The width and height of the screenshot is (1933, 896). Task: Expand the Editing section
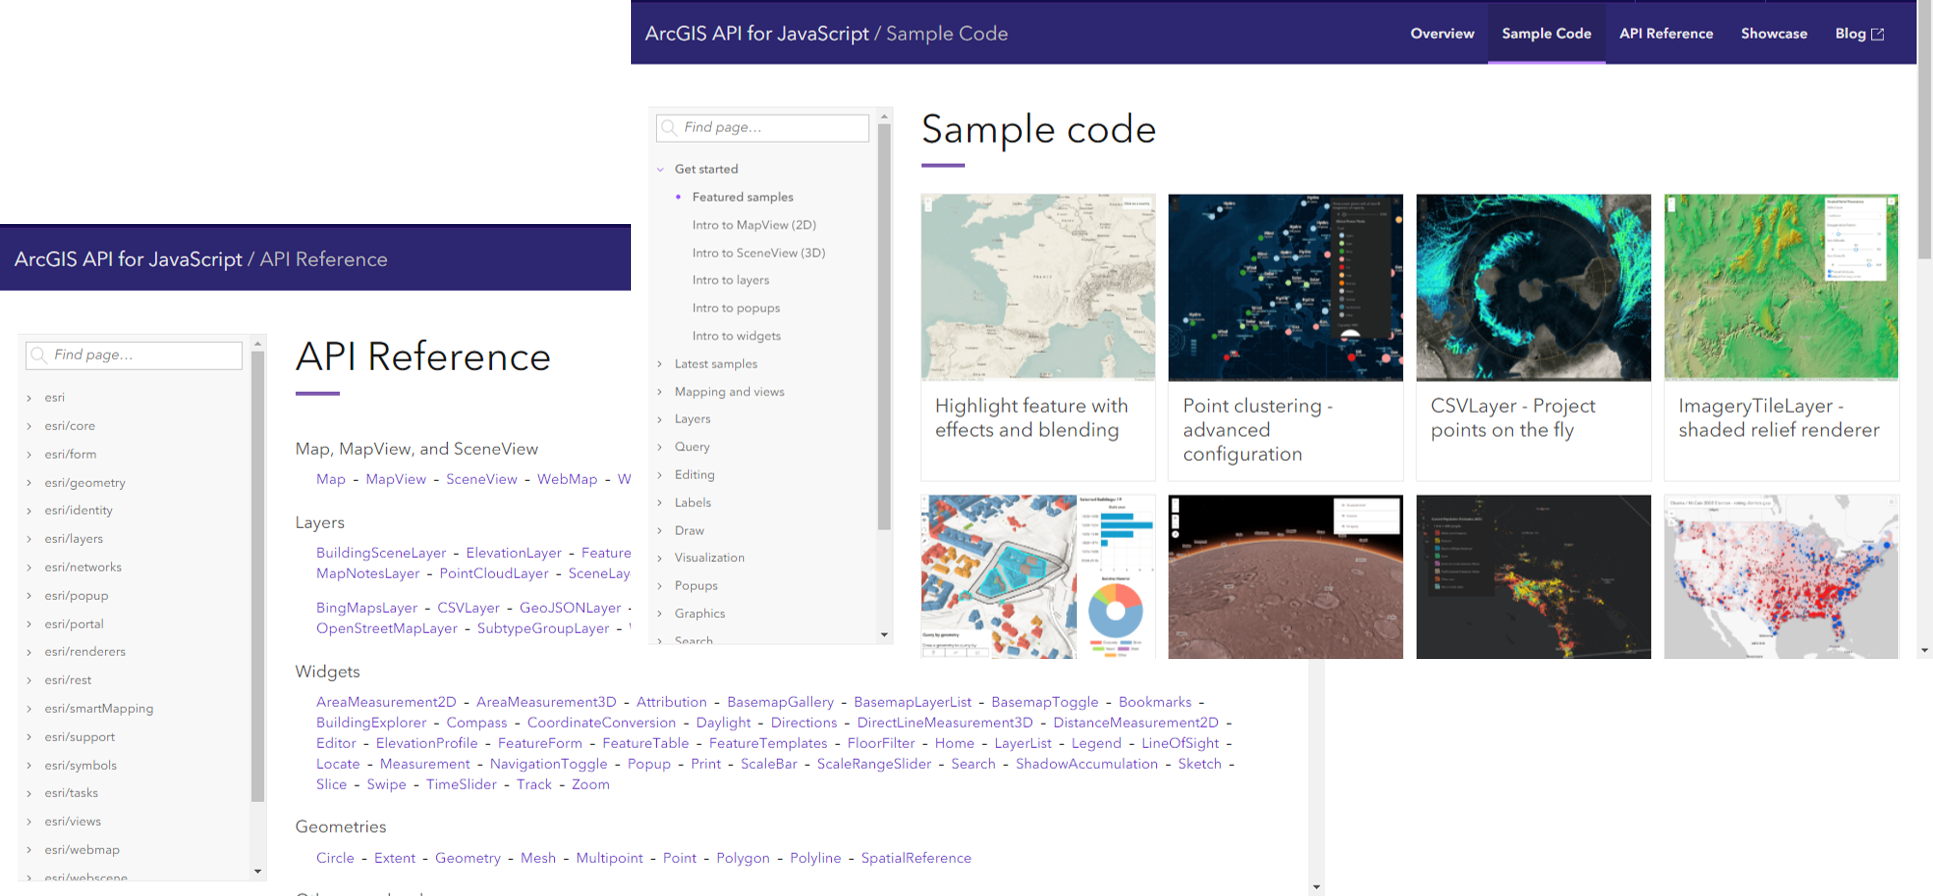pyautogui.click(x=660, y=475)
